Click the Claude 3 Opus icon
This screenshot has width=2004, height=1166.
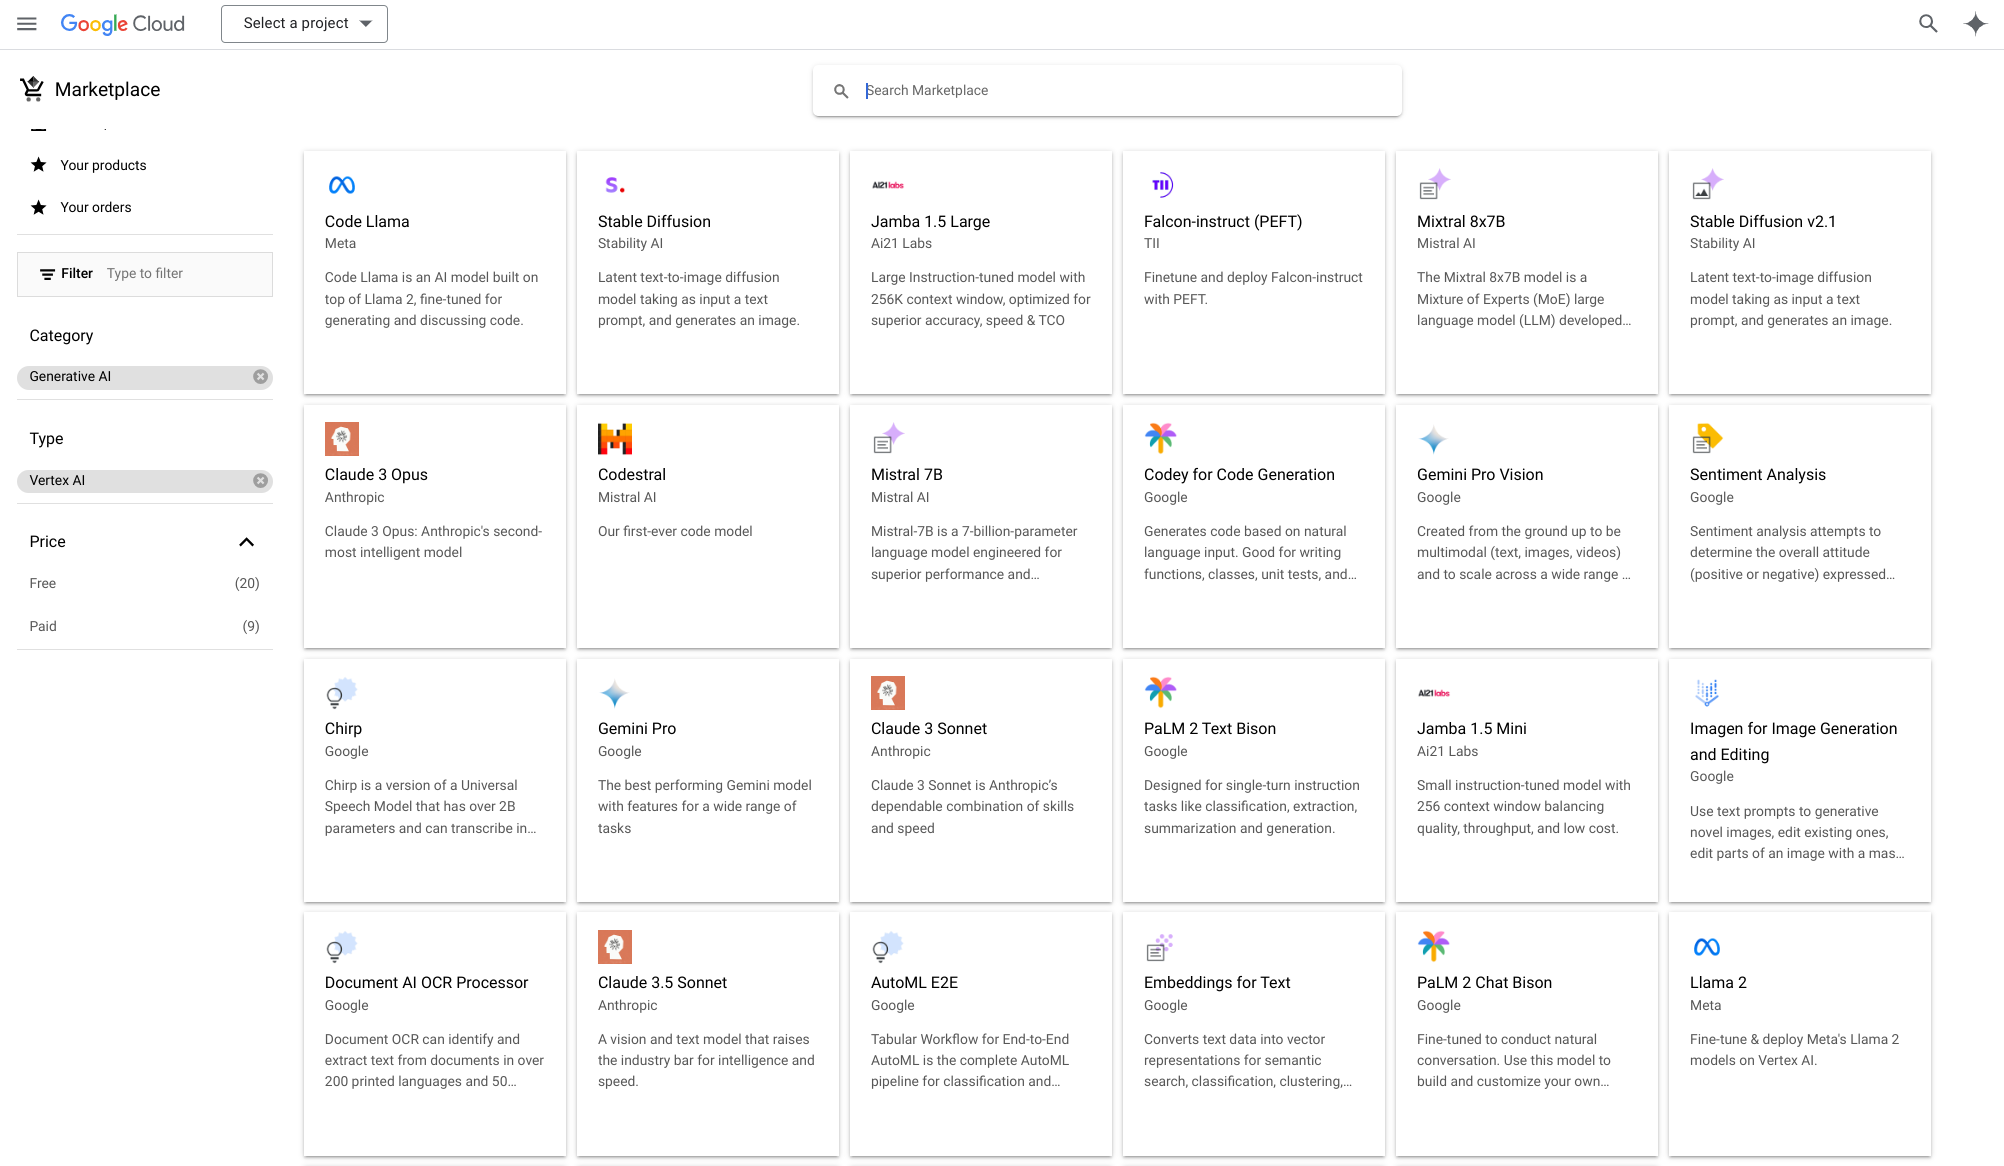tap(341, 439)
